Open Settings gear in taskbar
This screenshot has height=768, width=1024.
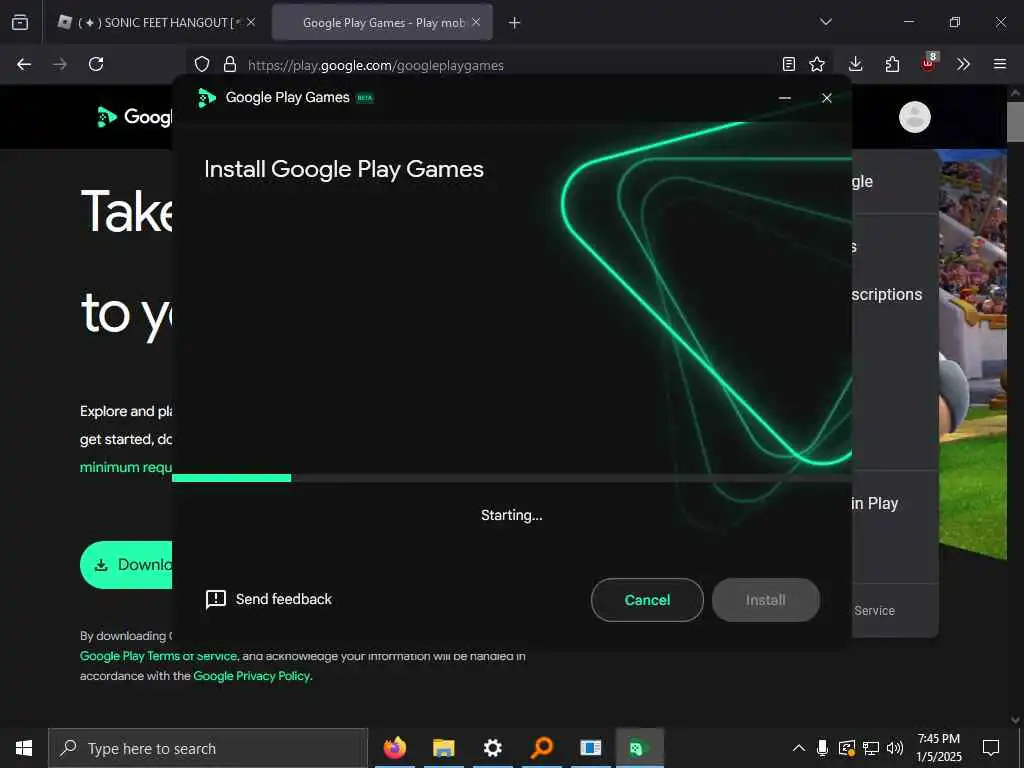pyautogui.click(x=492, y=748)
